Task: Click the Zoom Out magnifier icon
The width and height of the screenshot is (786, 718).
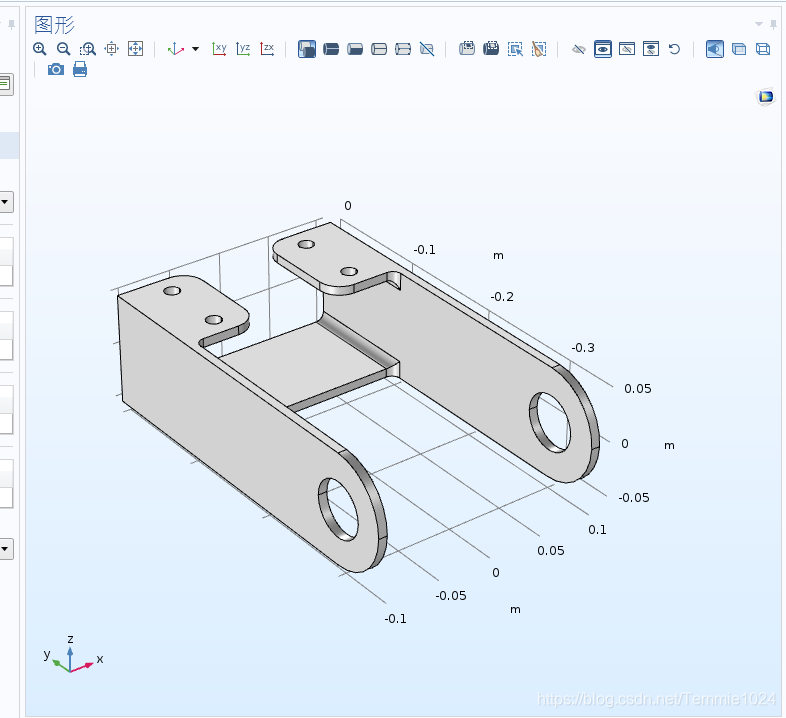Action: tap(64, 49)
